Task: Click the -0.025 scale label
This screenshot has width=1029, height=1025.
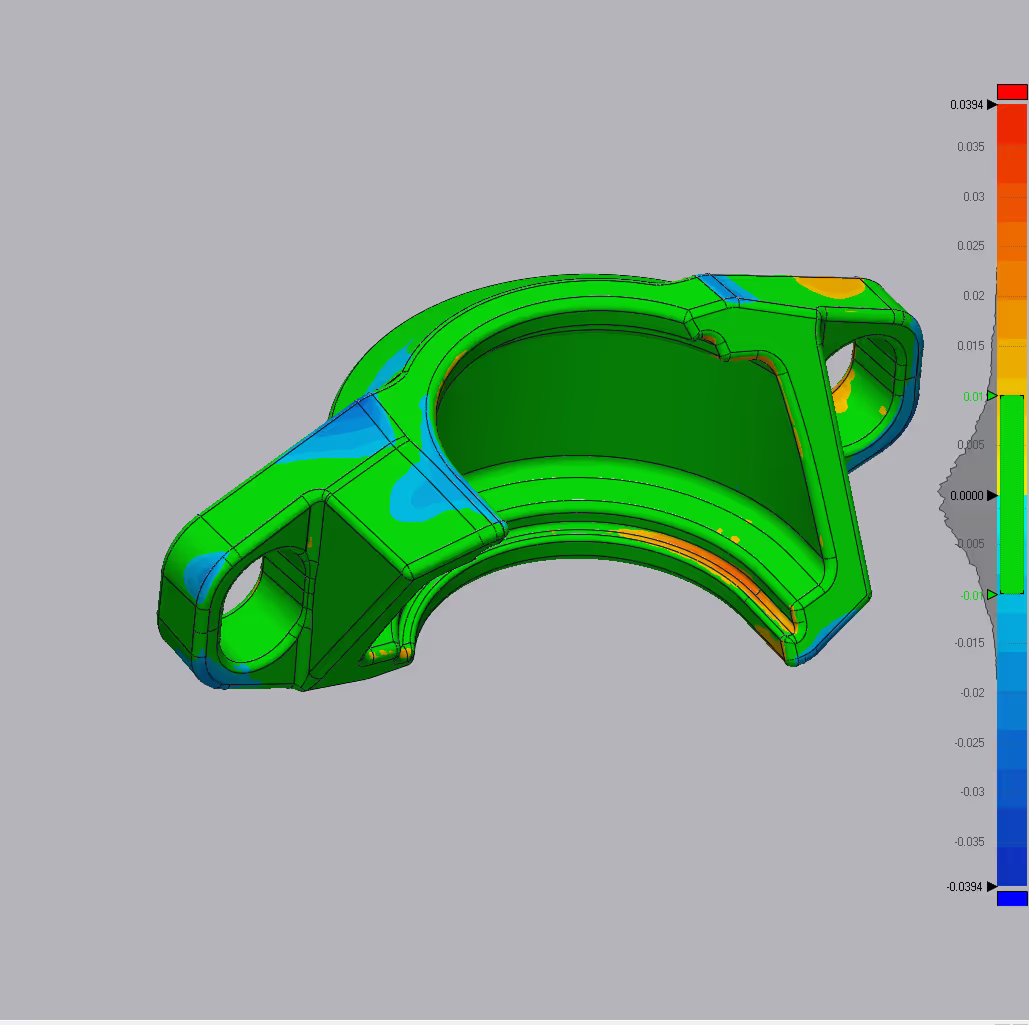Action: (x=969, y=742)
